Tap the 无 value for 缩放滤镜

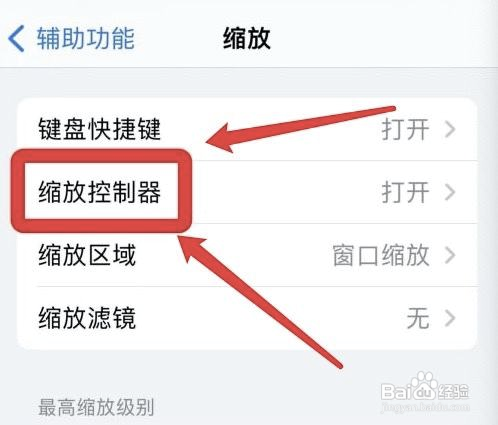point(418,318)
